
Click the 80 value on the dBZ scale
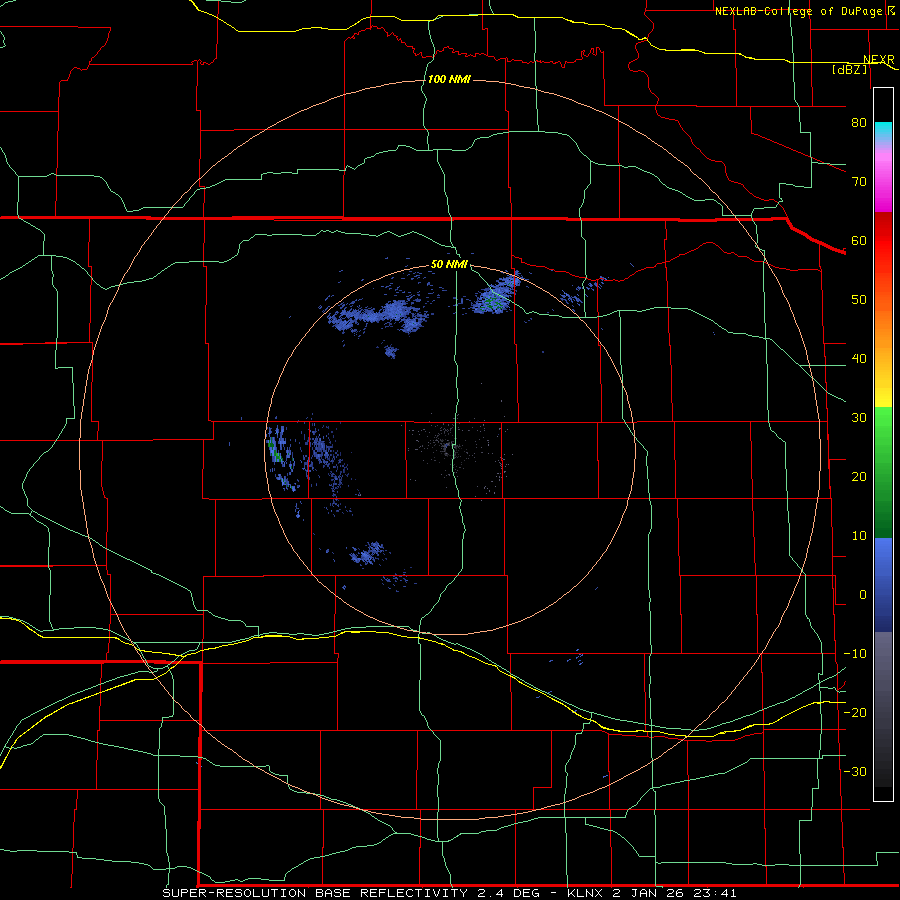[x=859, y=123]
